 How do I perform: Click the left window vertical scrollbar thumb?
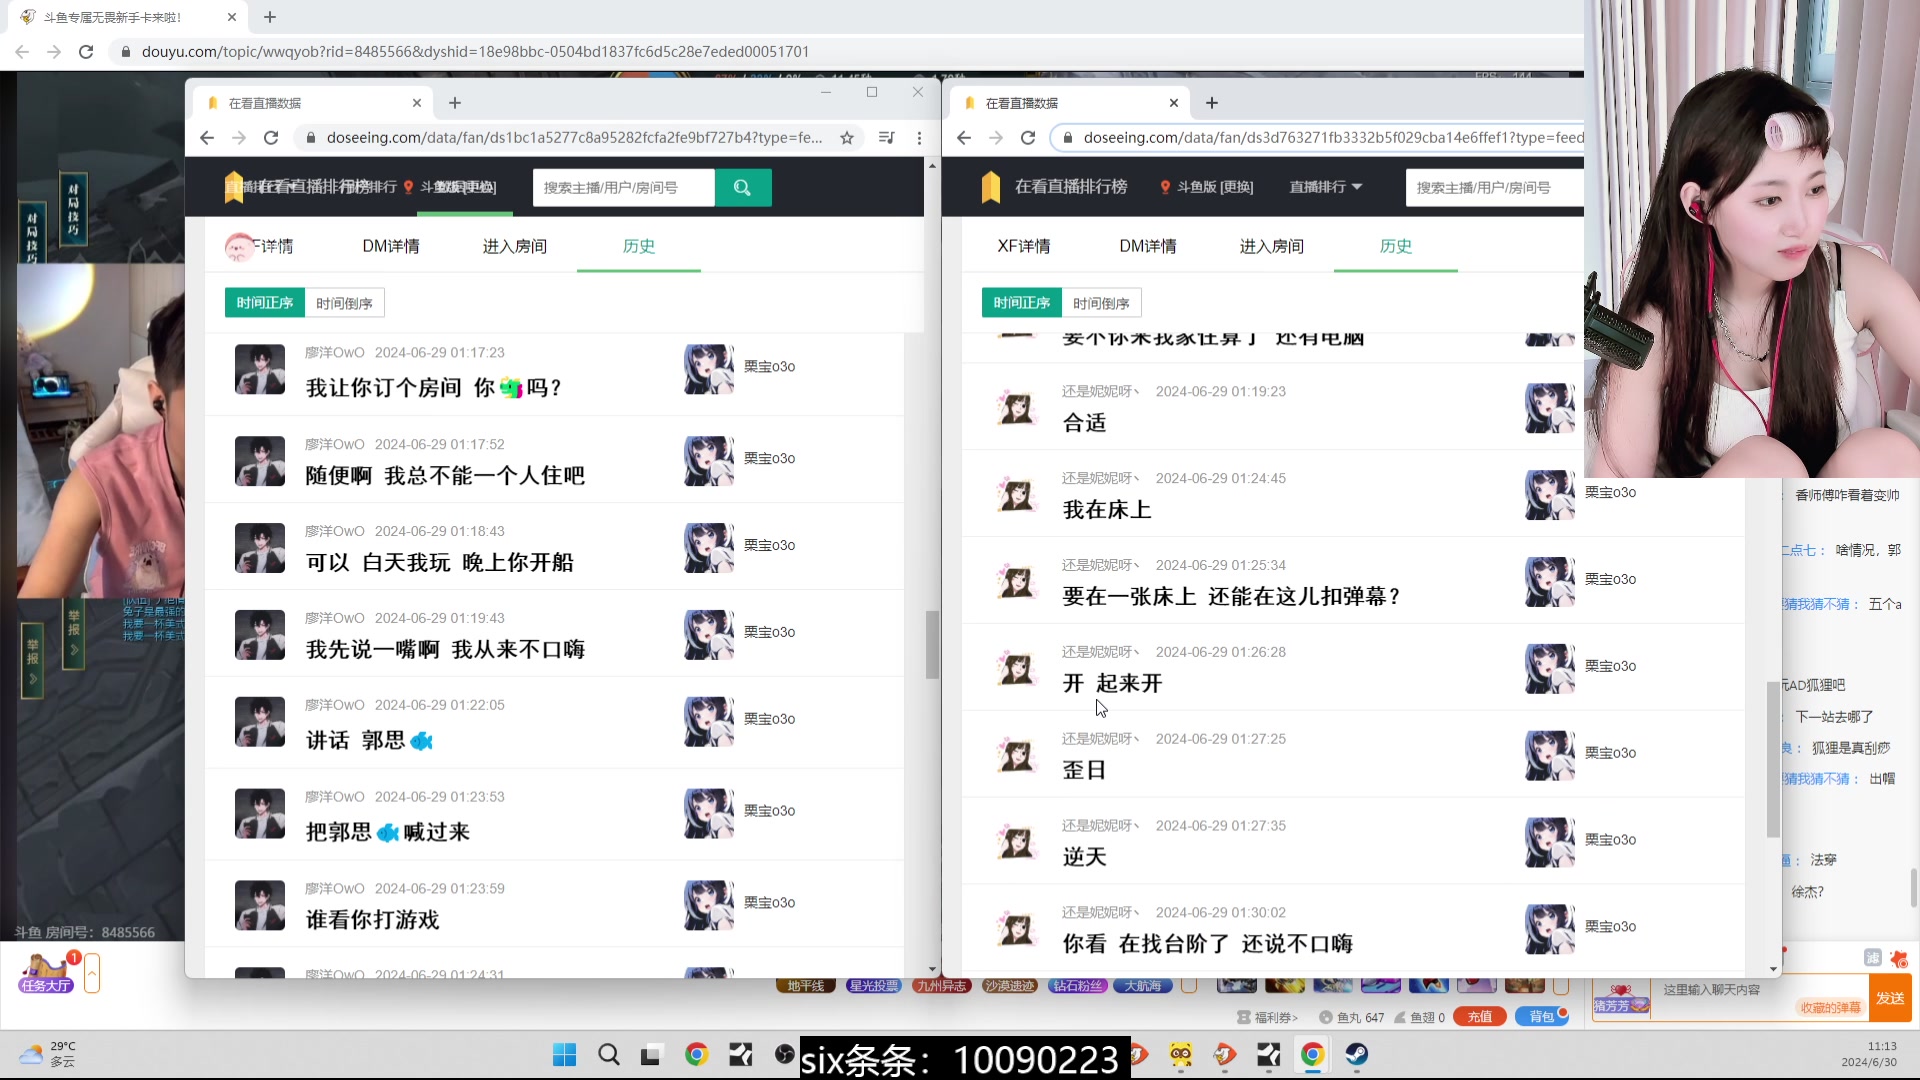point(932,645)
